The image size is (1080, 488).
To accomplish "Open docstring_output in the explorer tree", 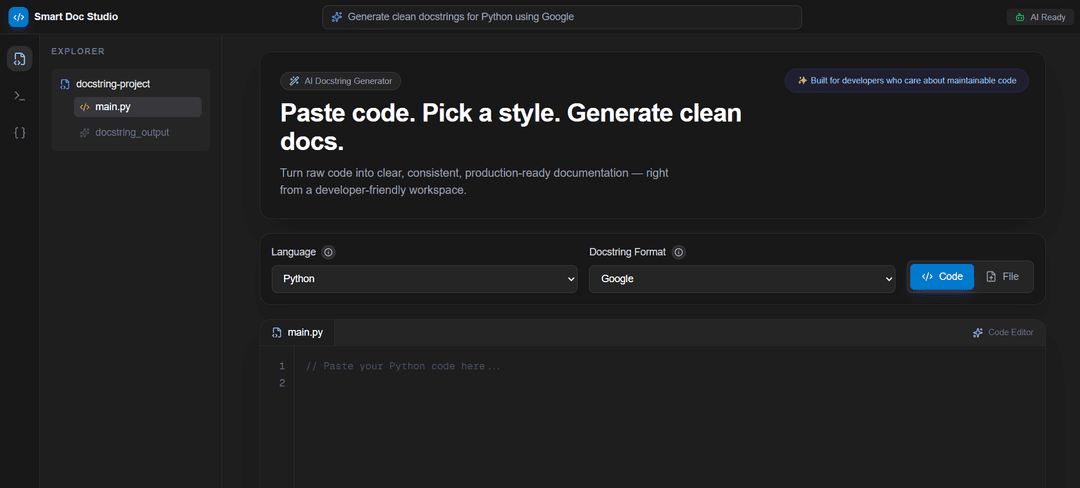I will [x=138, y=132].
